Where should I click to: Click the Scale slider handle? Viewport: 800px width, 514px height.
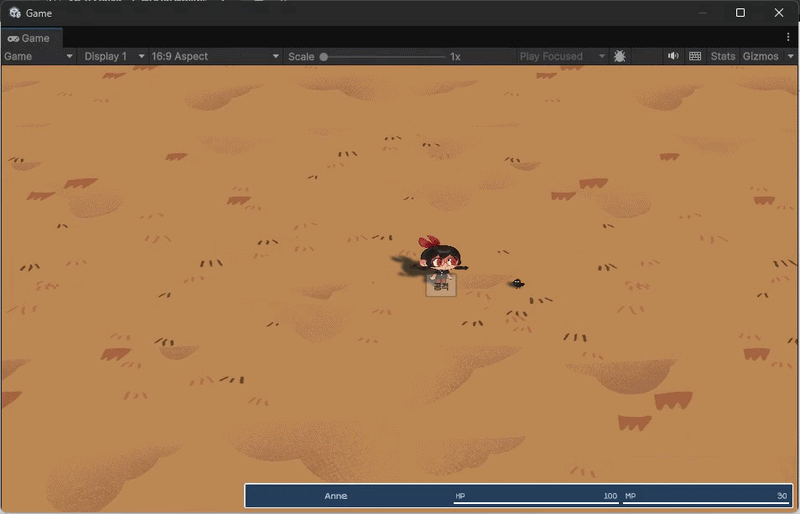click(x=324, y=57)
